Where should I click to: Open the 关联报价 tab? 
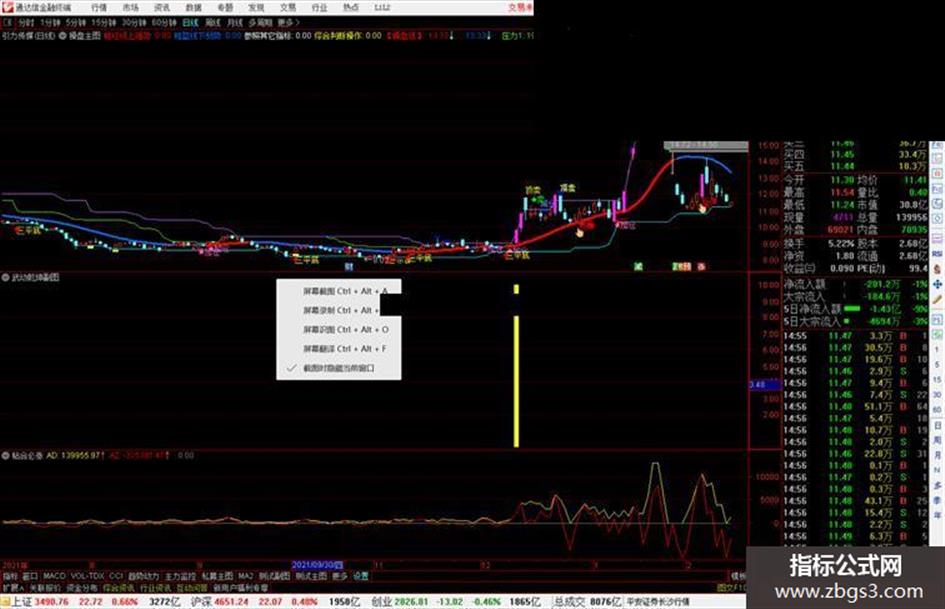click(45, 587)
